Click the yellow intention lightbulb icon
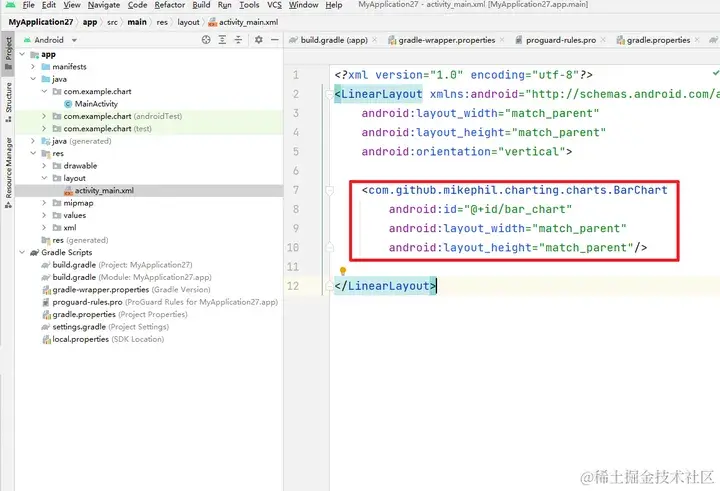Screen dimensions: 720x491 (x=343, y=271)
